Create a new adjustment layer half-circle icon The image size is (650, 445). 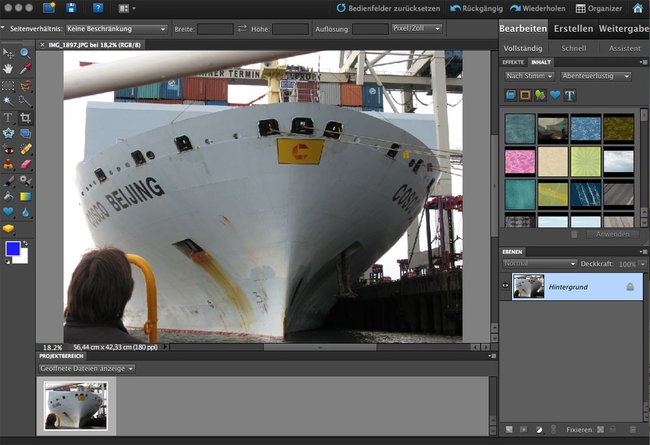[538, 430]
